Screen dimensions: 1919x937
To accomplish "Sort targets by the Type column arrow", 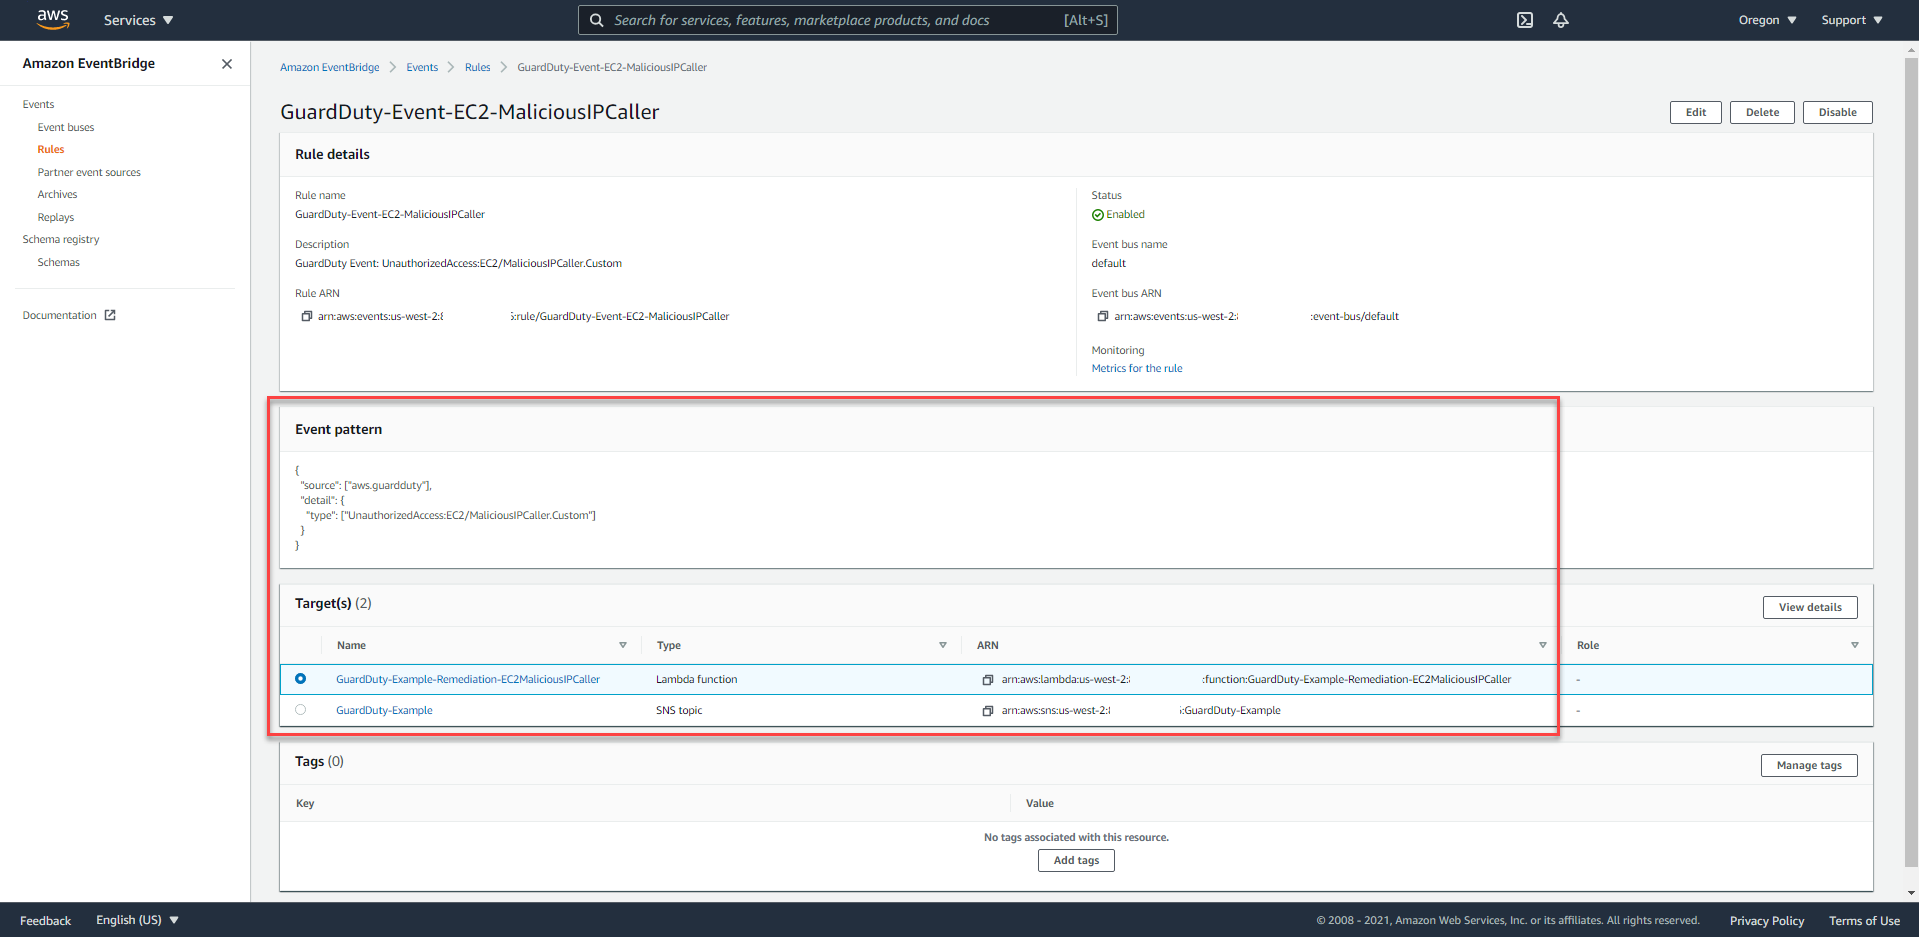I will click(943, 645).
